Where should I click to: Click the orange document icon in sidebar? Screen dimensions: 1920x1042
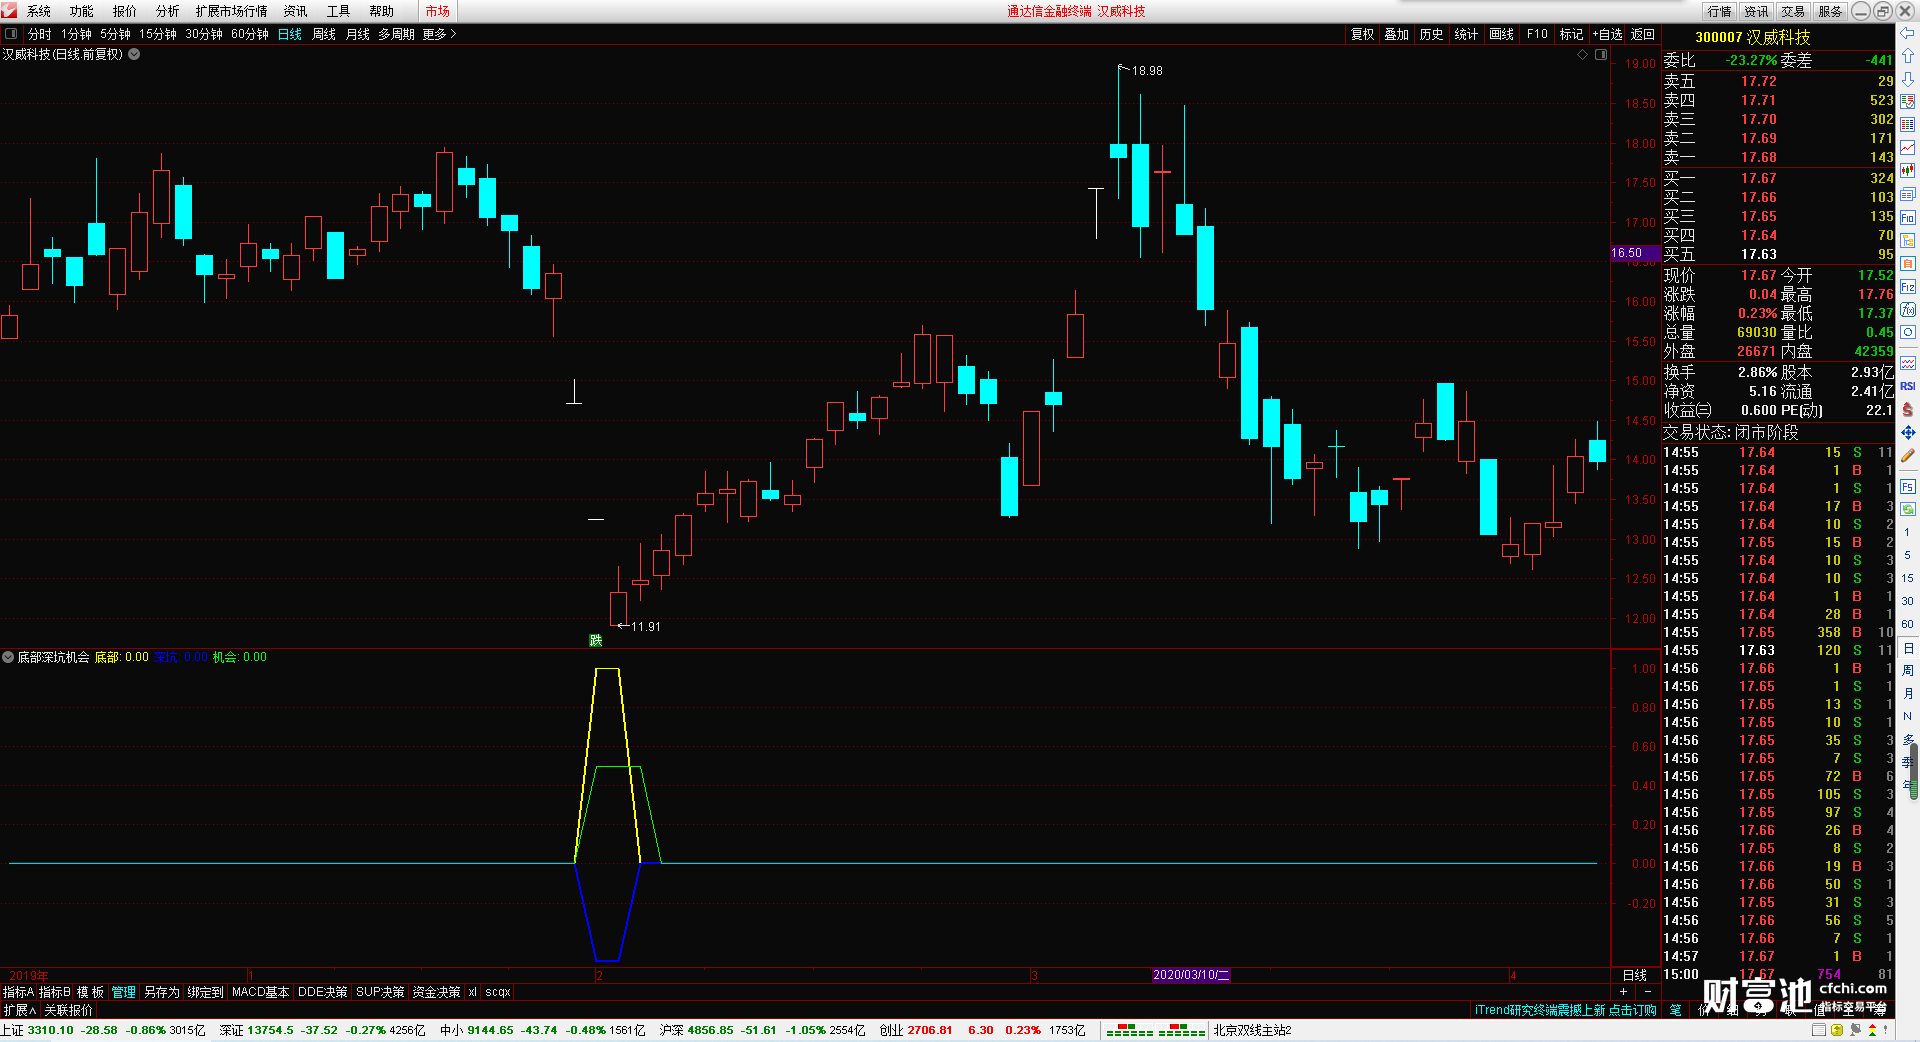pos(1907,264)
